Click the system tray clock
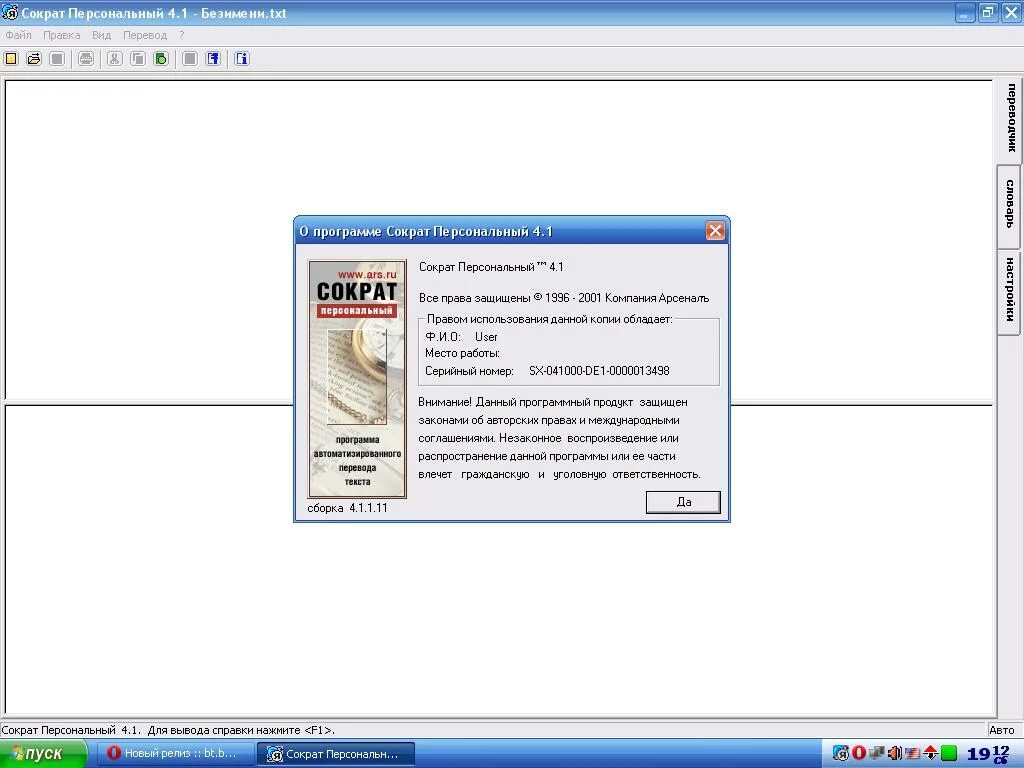This screenshot has width=1024, height=768. coord(988,754)
